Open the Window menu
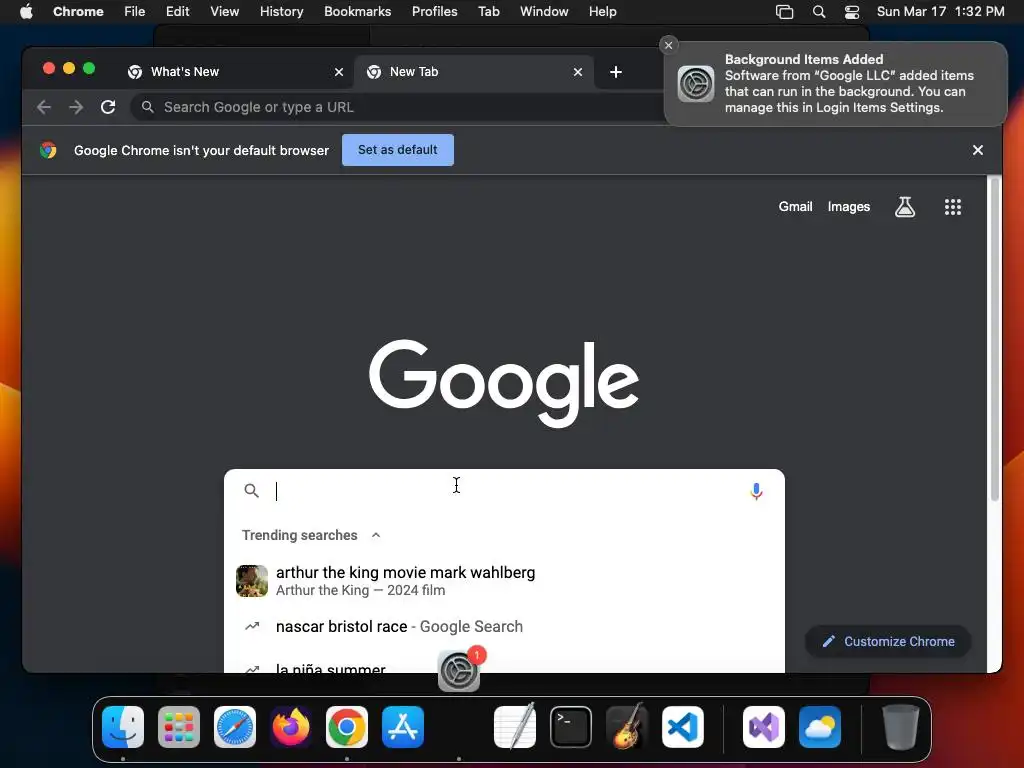 (x=544, y=11)
